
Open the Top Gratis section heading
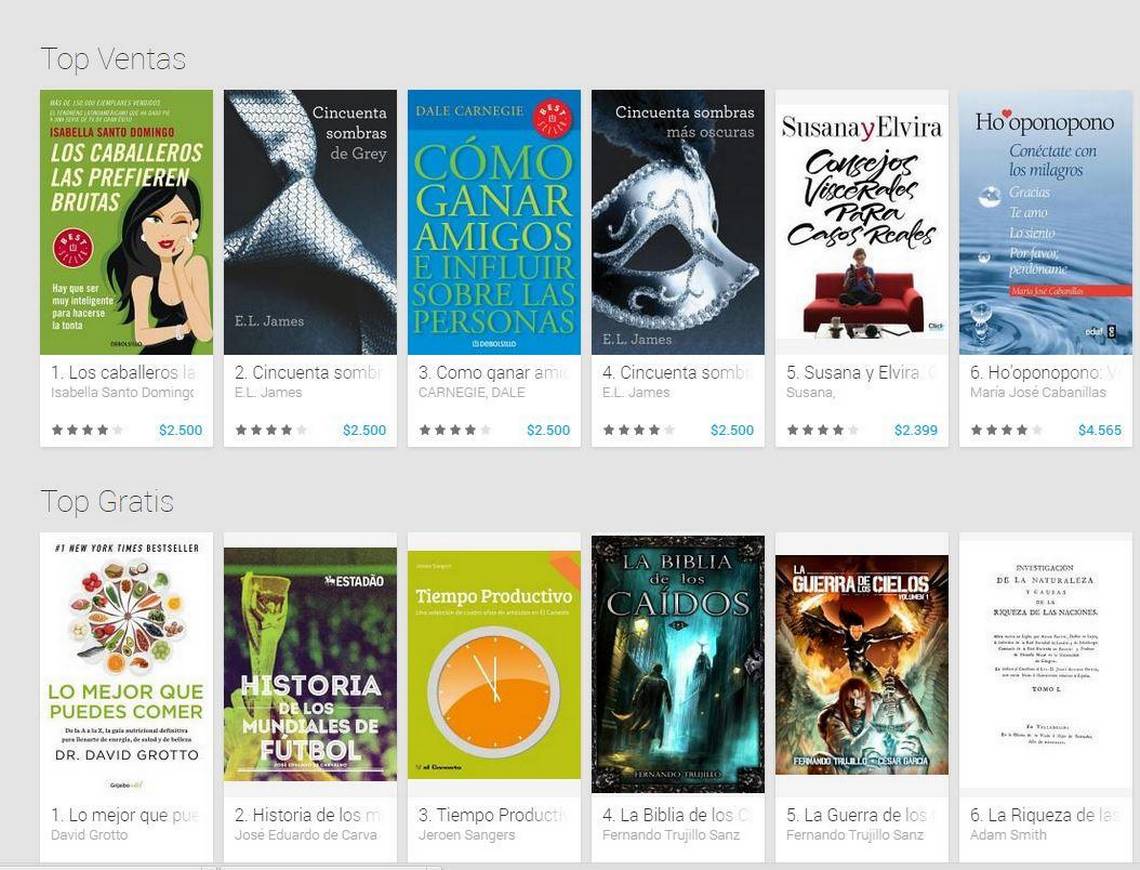pyautogui.click(x=107, y=502)
